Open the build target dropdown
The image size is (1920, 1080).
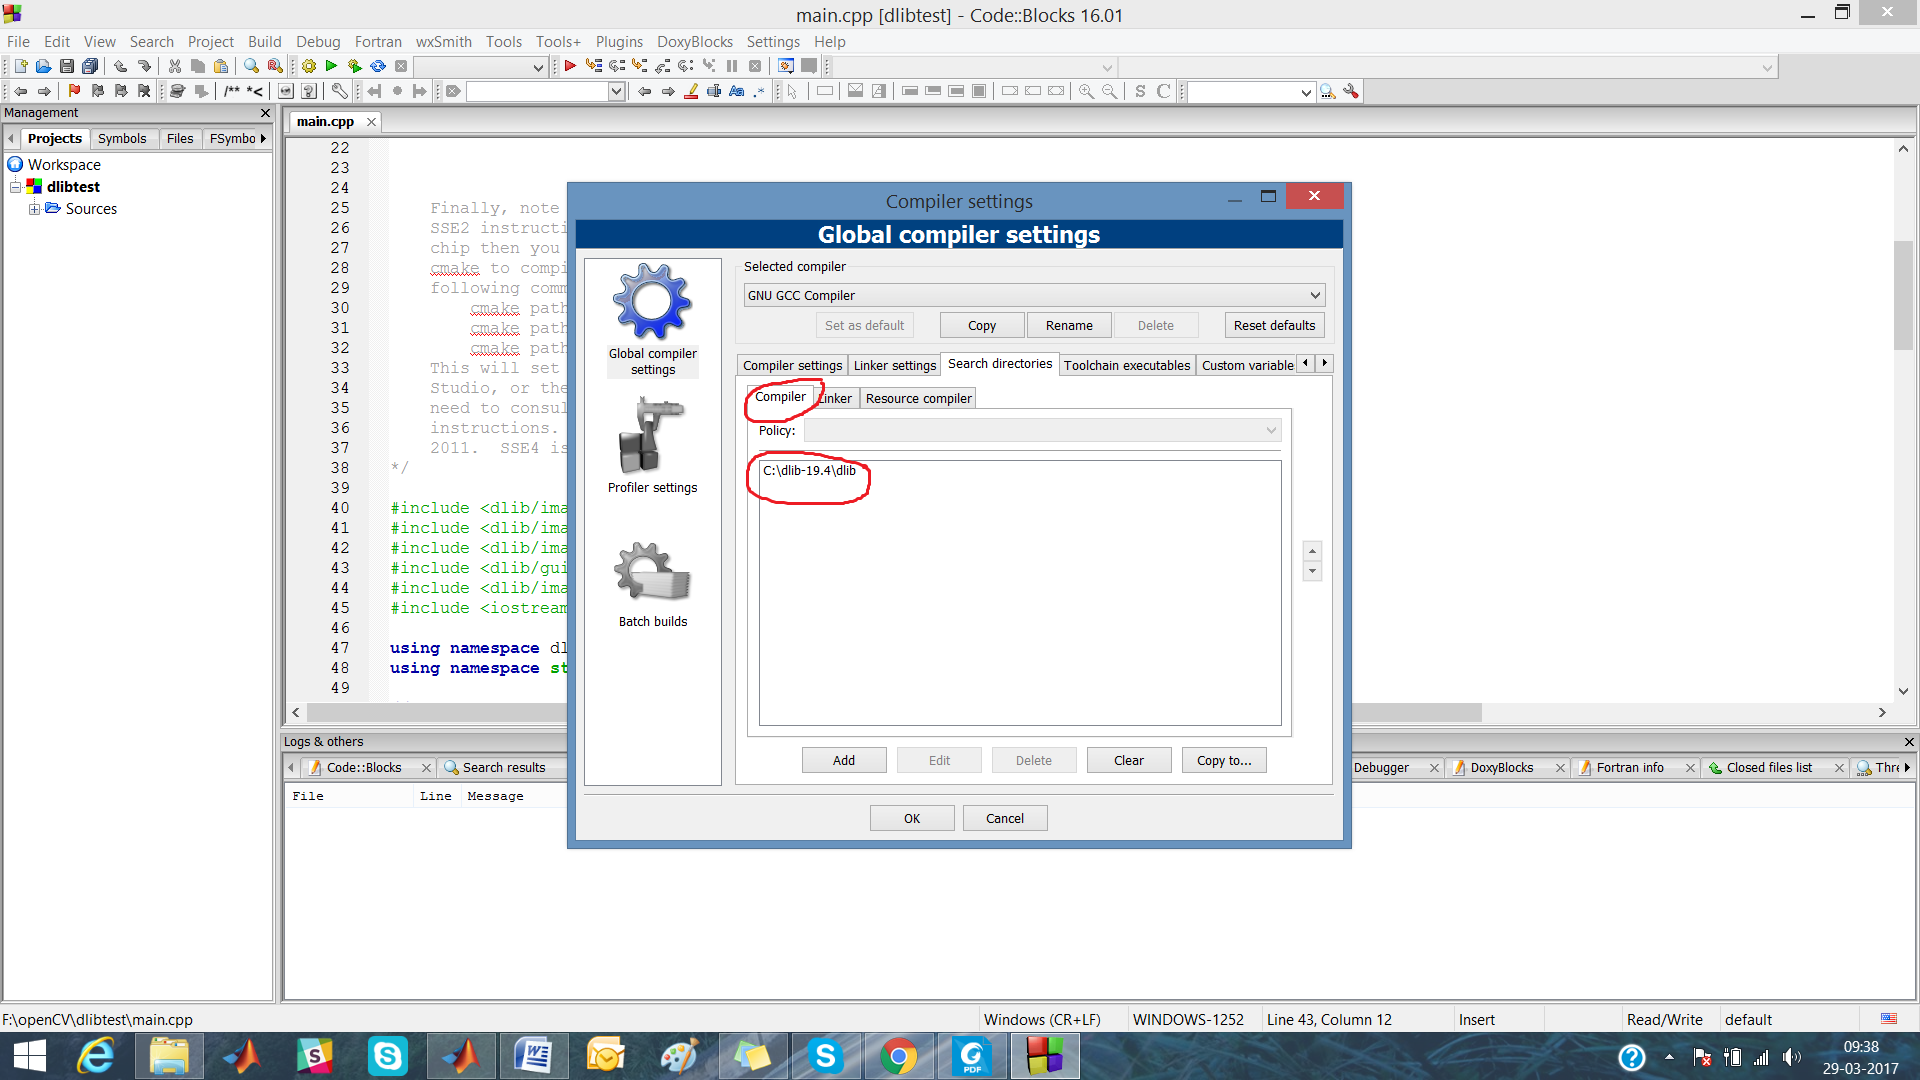[481, 67]
